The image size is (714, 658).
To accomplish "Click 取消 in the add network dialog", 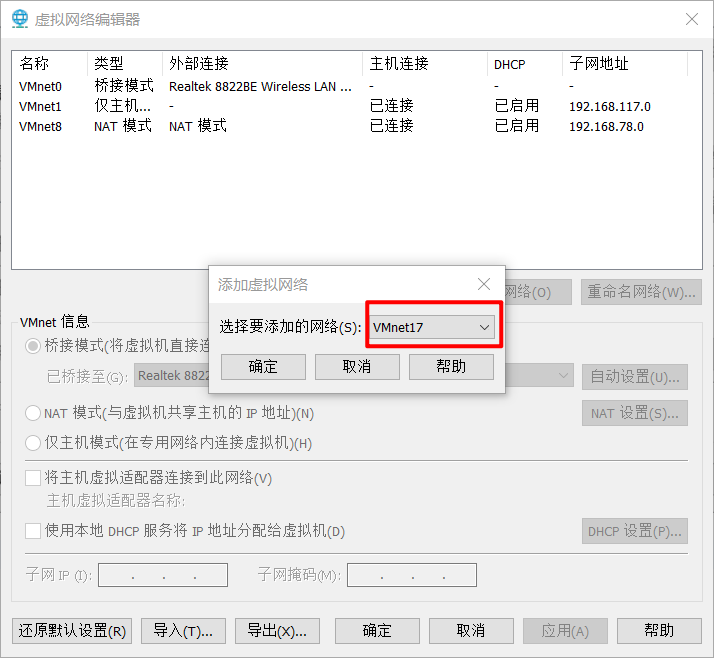I will (x=357, y=367).
